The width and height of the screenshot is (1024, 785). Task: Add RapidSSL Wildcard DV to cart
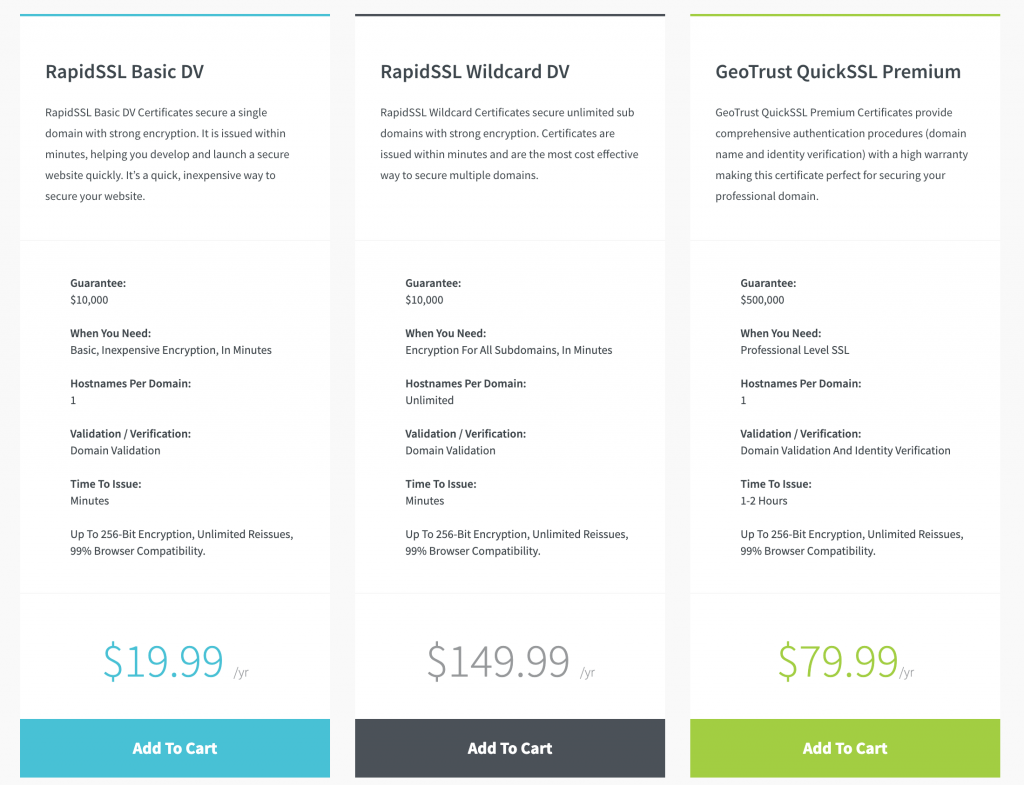[509, 748]
